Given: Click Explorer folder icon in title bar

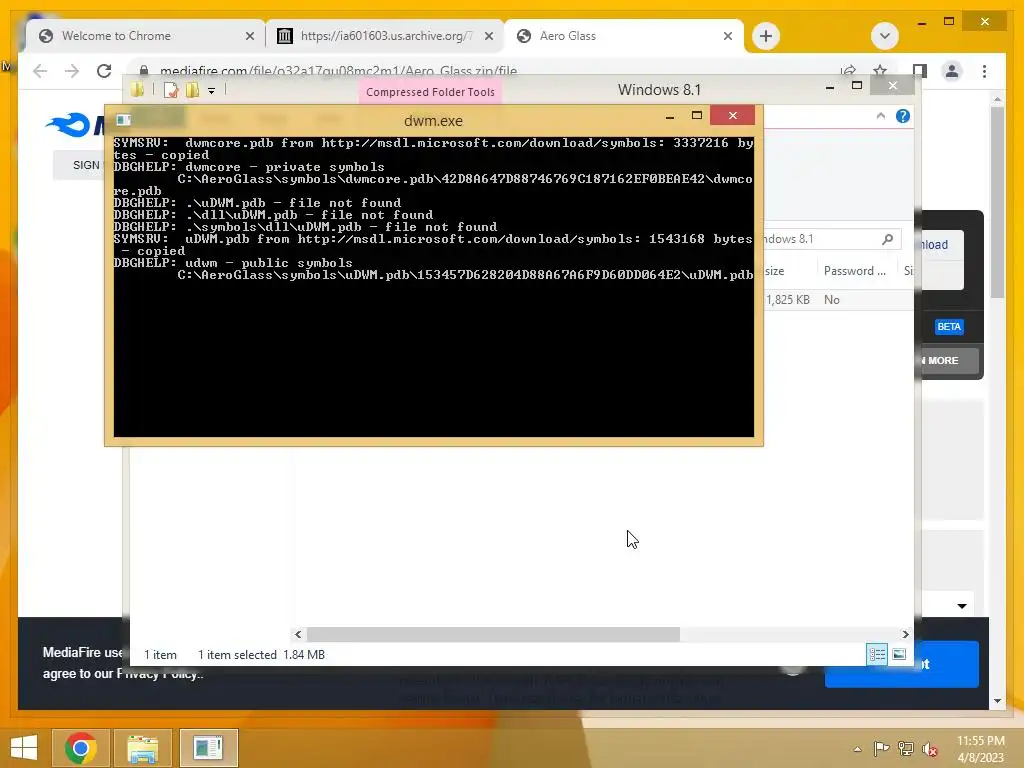Looking at the screenshot, I should (137, 89).
